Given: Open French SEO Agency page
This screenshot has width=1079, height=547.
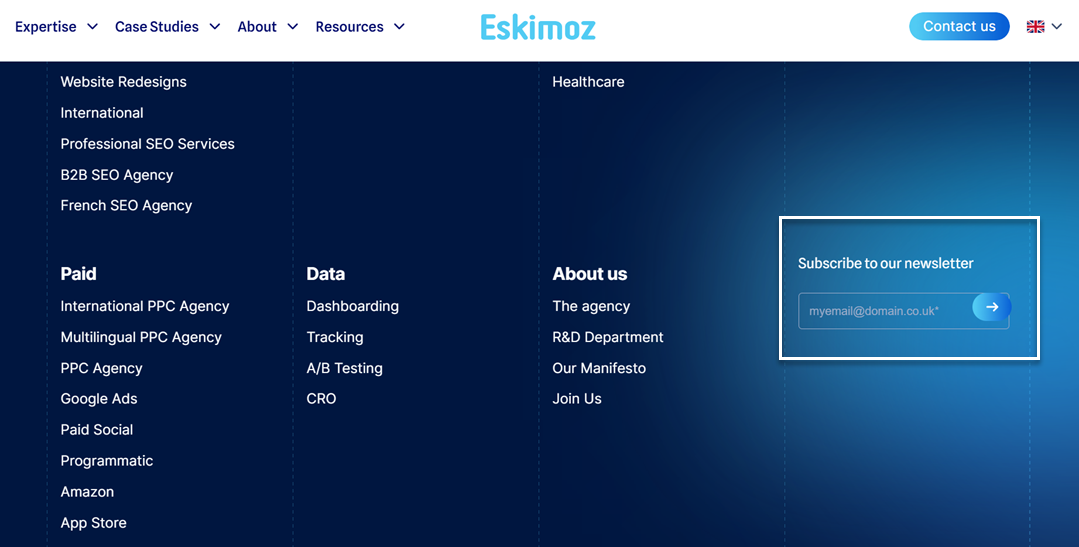Looking at the screenshot, I should pos(126,206).
